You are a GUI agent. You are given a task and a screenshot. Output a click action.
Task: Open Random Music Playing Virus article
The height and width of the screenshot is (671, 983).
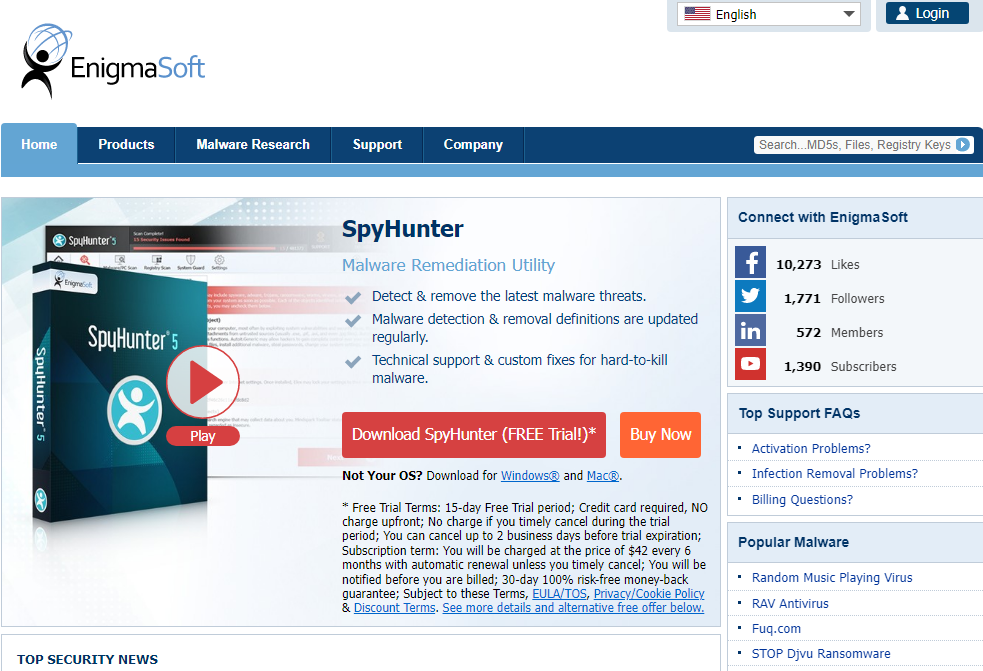pyautogui.click(x=832, y=578)
